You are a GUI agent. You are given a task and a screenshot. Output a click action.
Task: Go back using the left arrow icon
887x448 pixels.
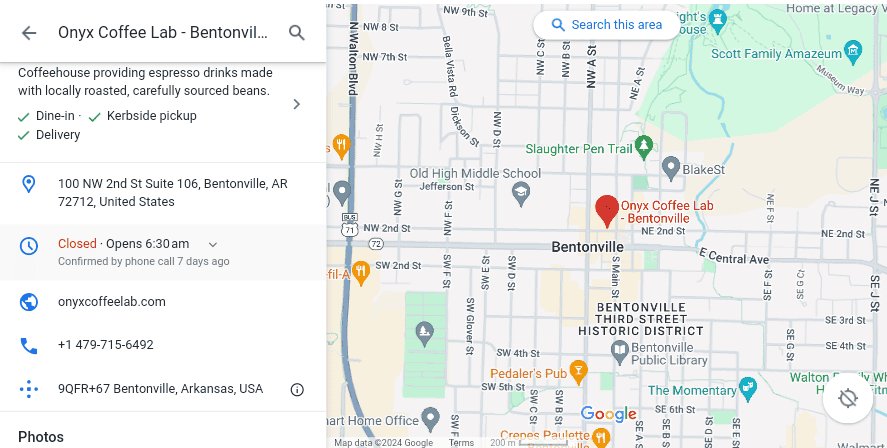[29, 33]
